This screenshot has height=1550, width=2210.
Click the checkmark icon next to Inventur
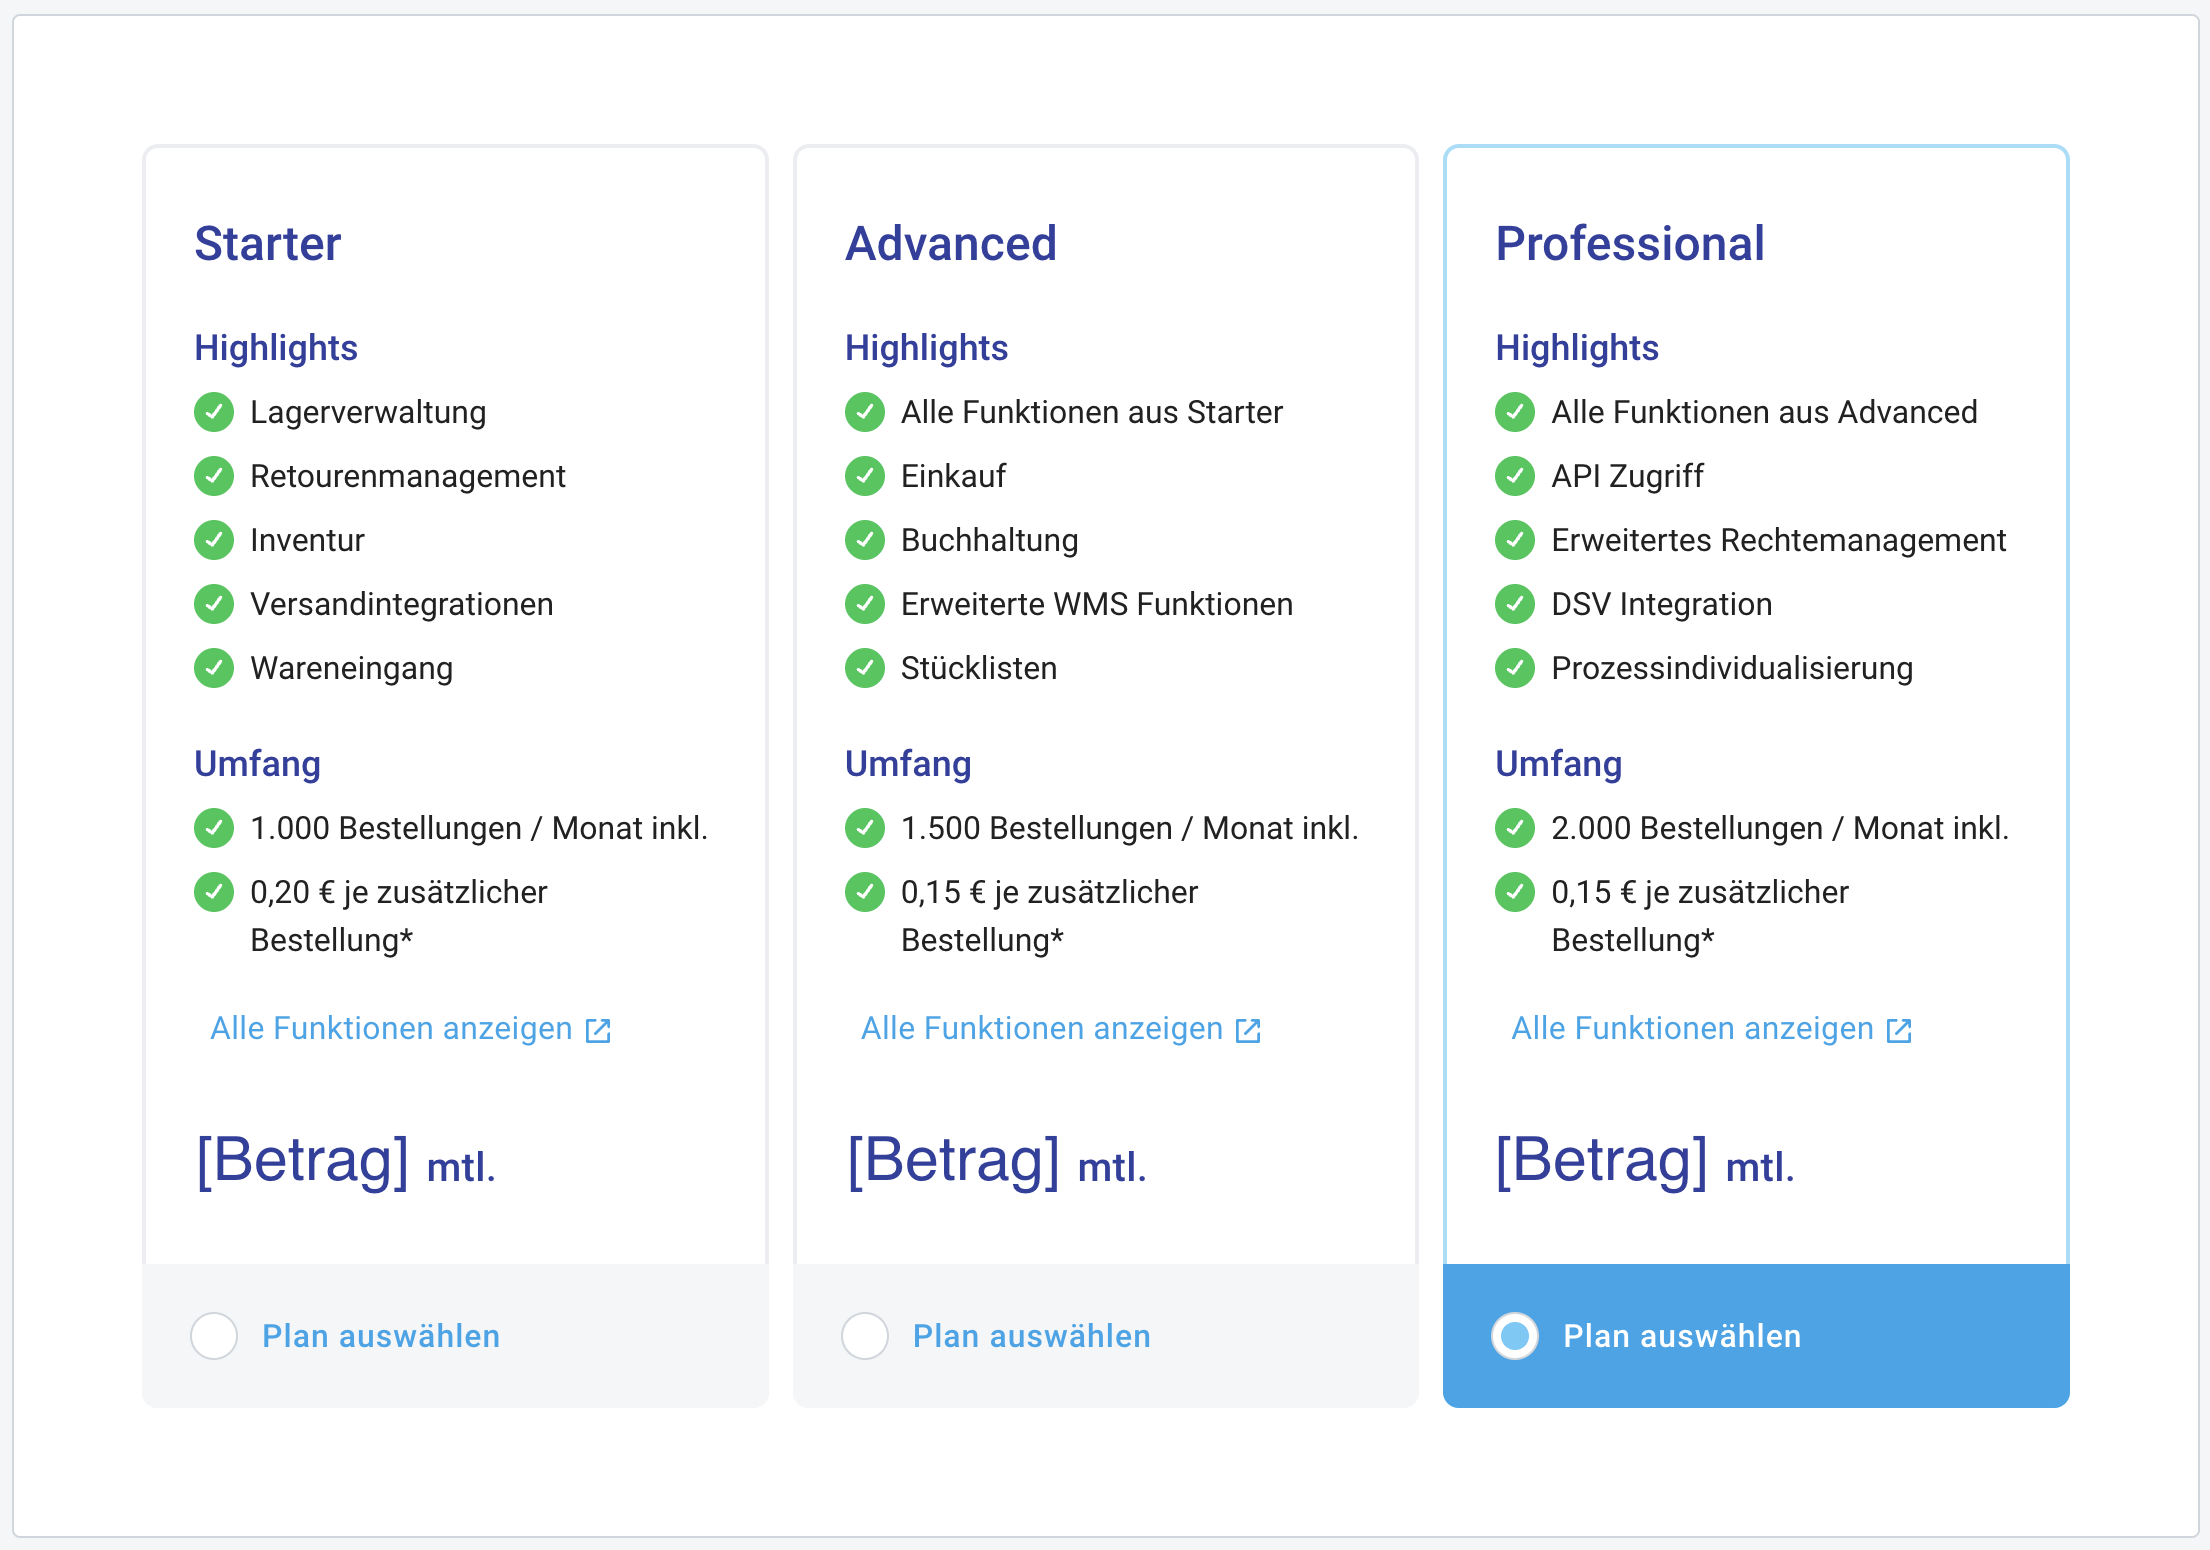[x=214, y=540]
